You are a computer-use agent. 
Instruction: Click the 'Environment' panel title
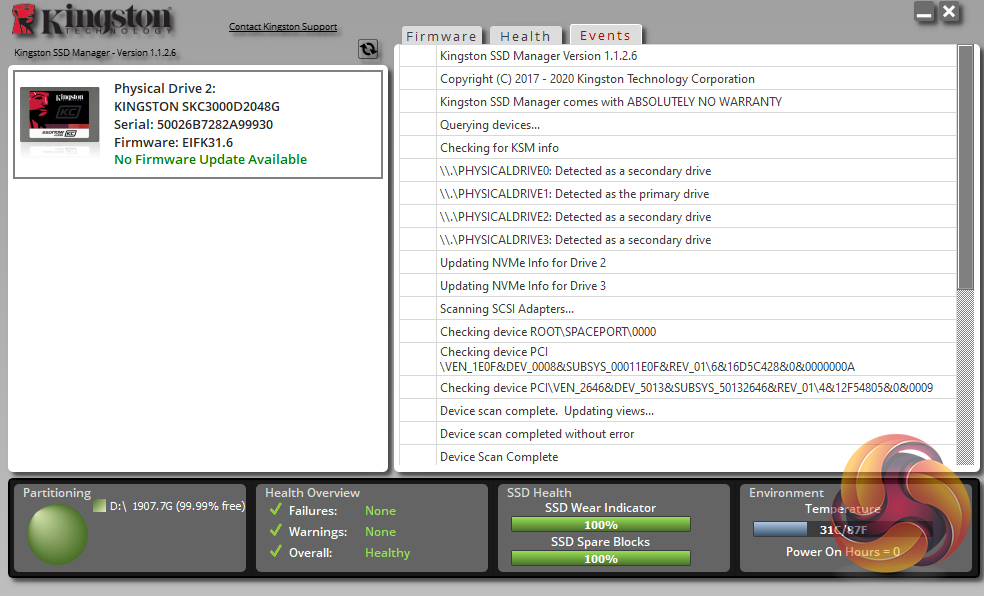coord(786,493)
